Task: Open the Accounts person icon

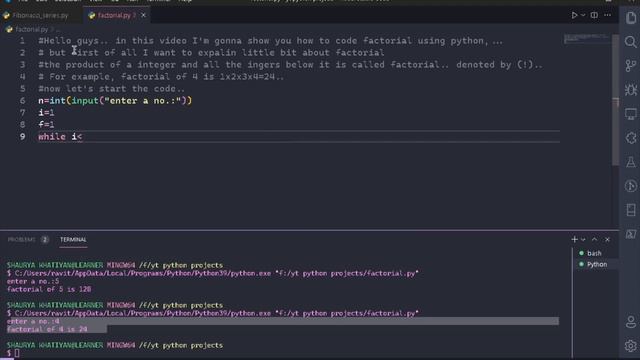Action: click(631, 322)
